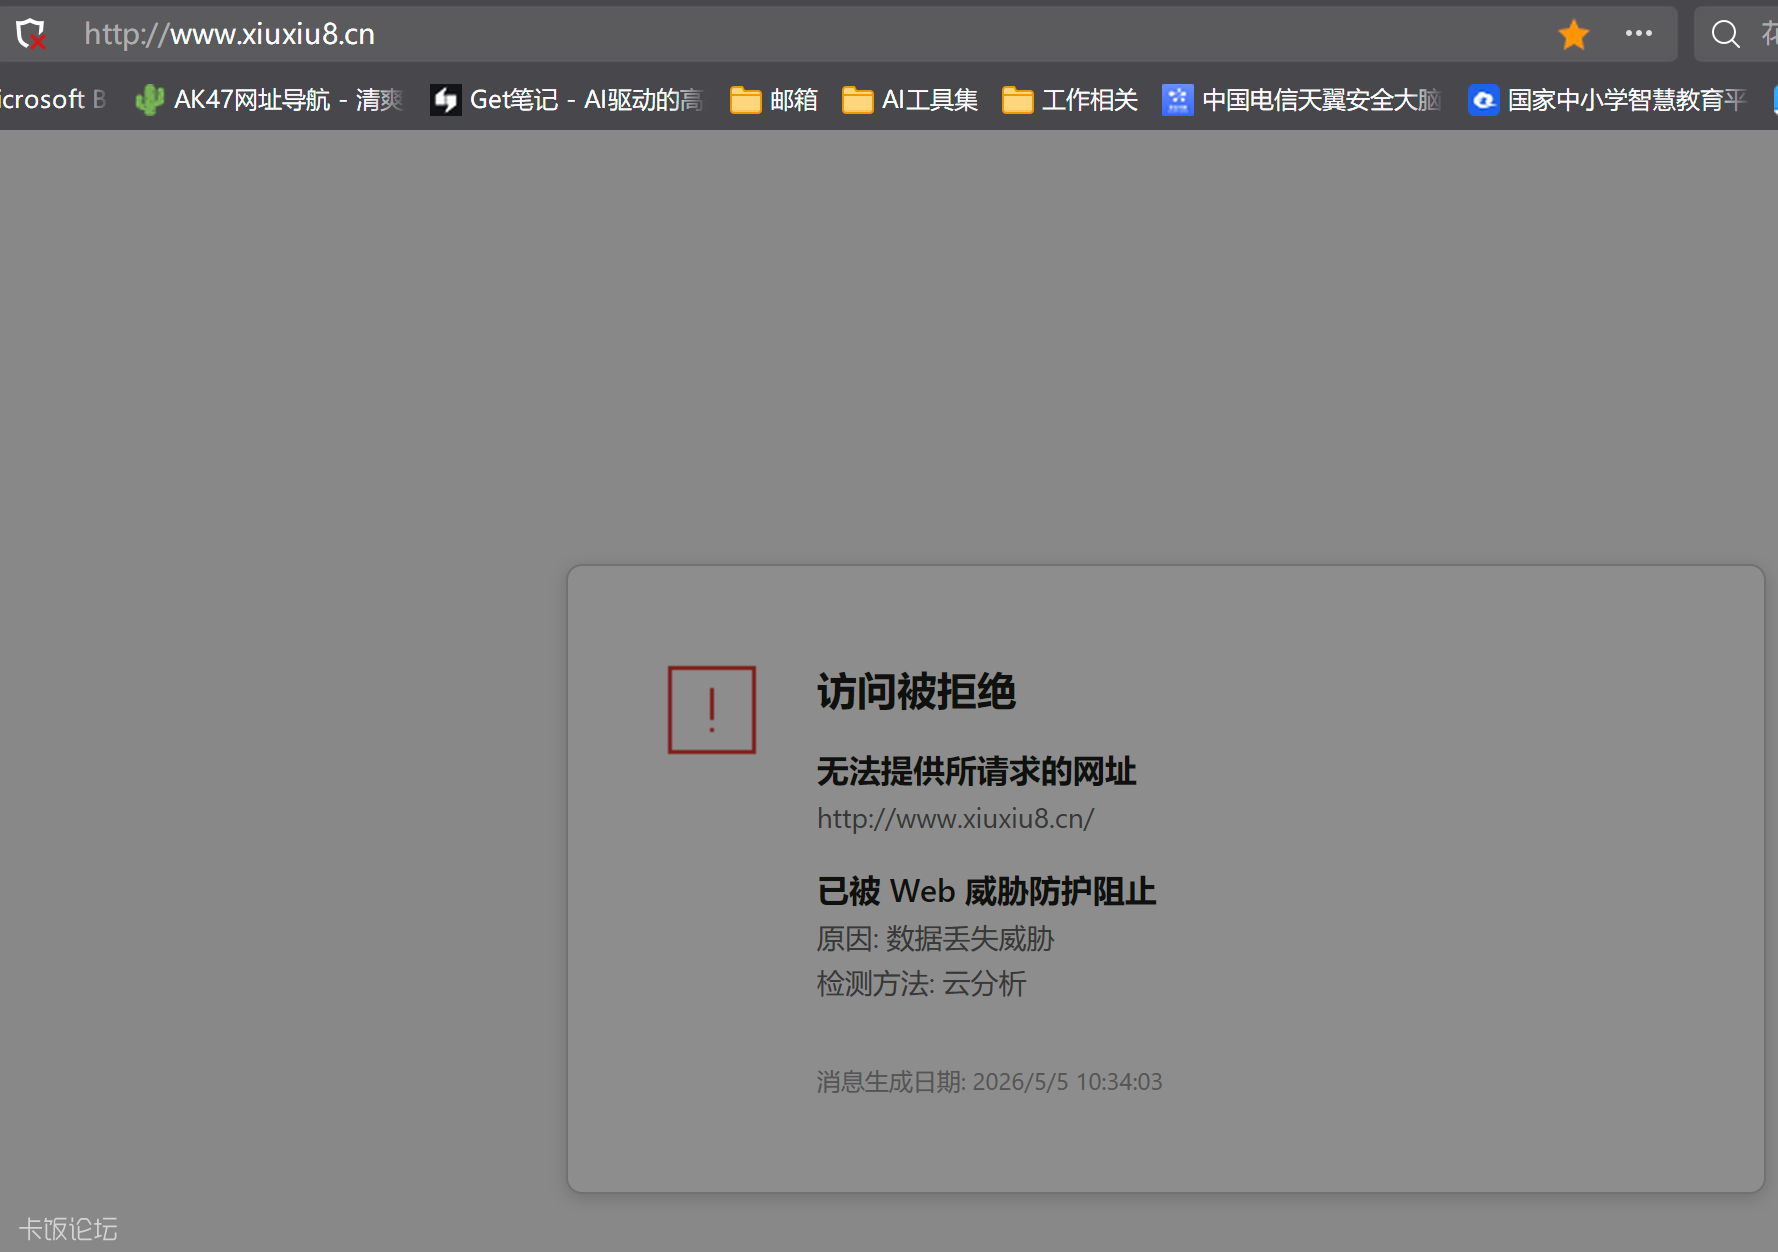Image resolution: width=1778 pixels, height=1252 pixels.
Task: Click the 中国电信天翼安全大脑 favicon
Action: coord(1177,99)
